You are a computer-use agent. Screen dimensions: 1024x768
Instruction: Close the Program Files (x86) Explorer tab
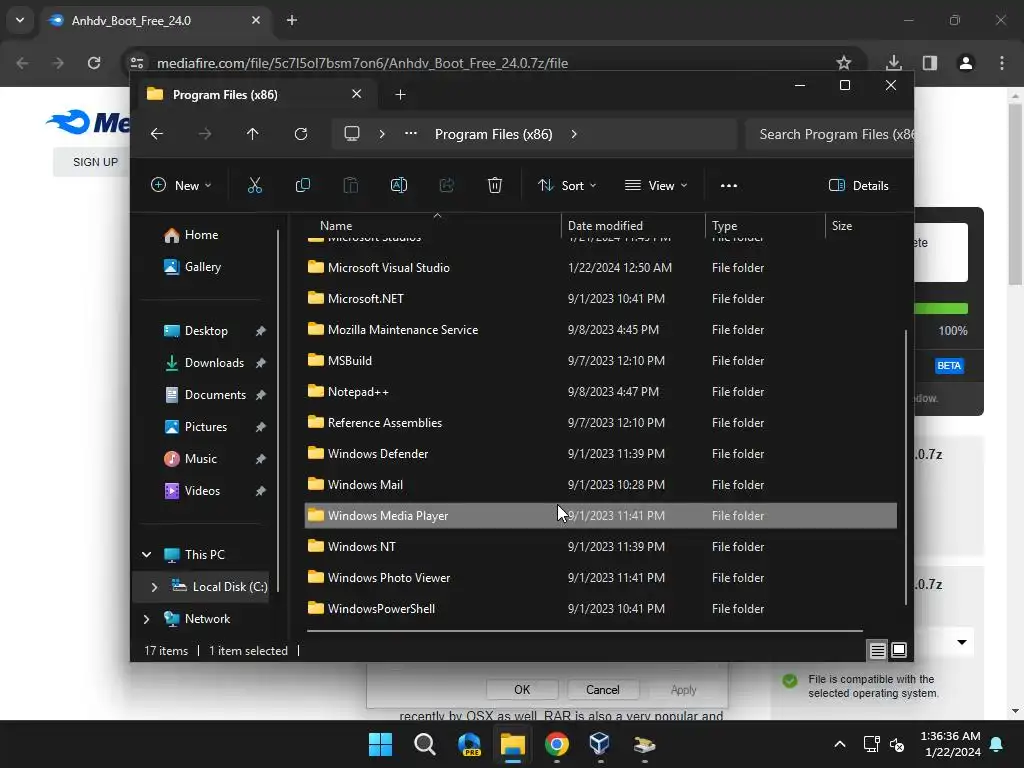coord(357,94)
